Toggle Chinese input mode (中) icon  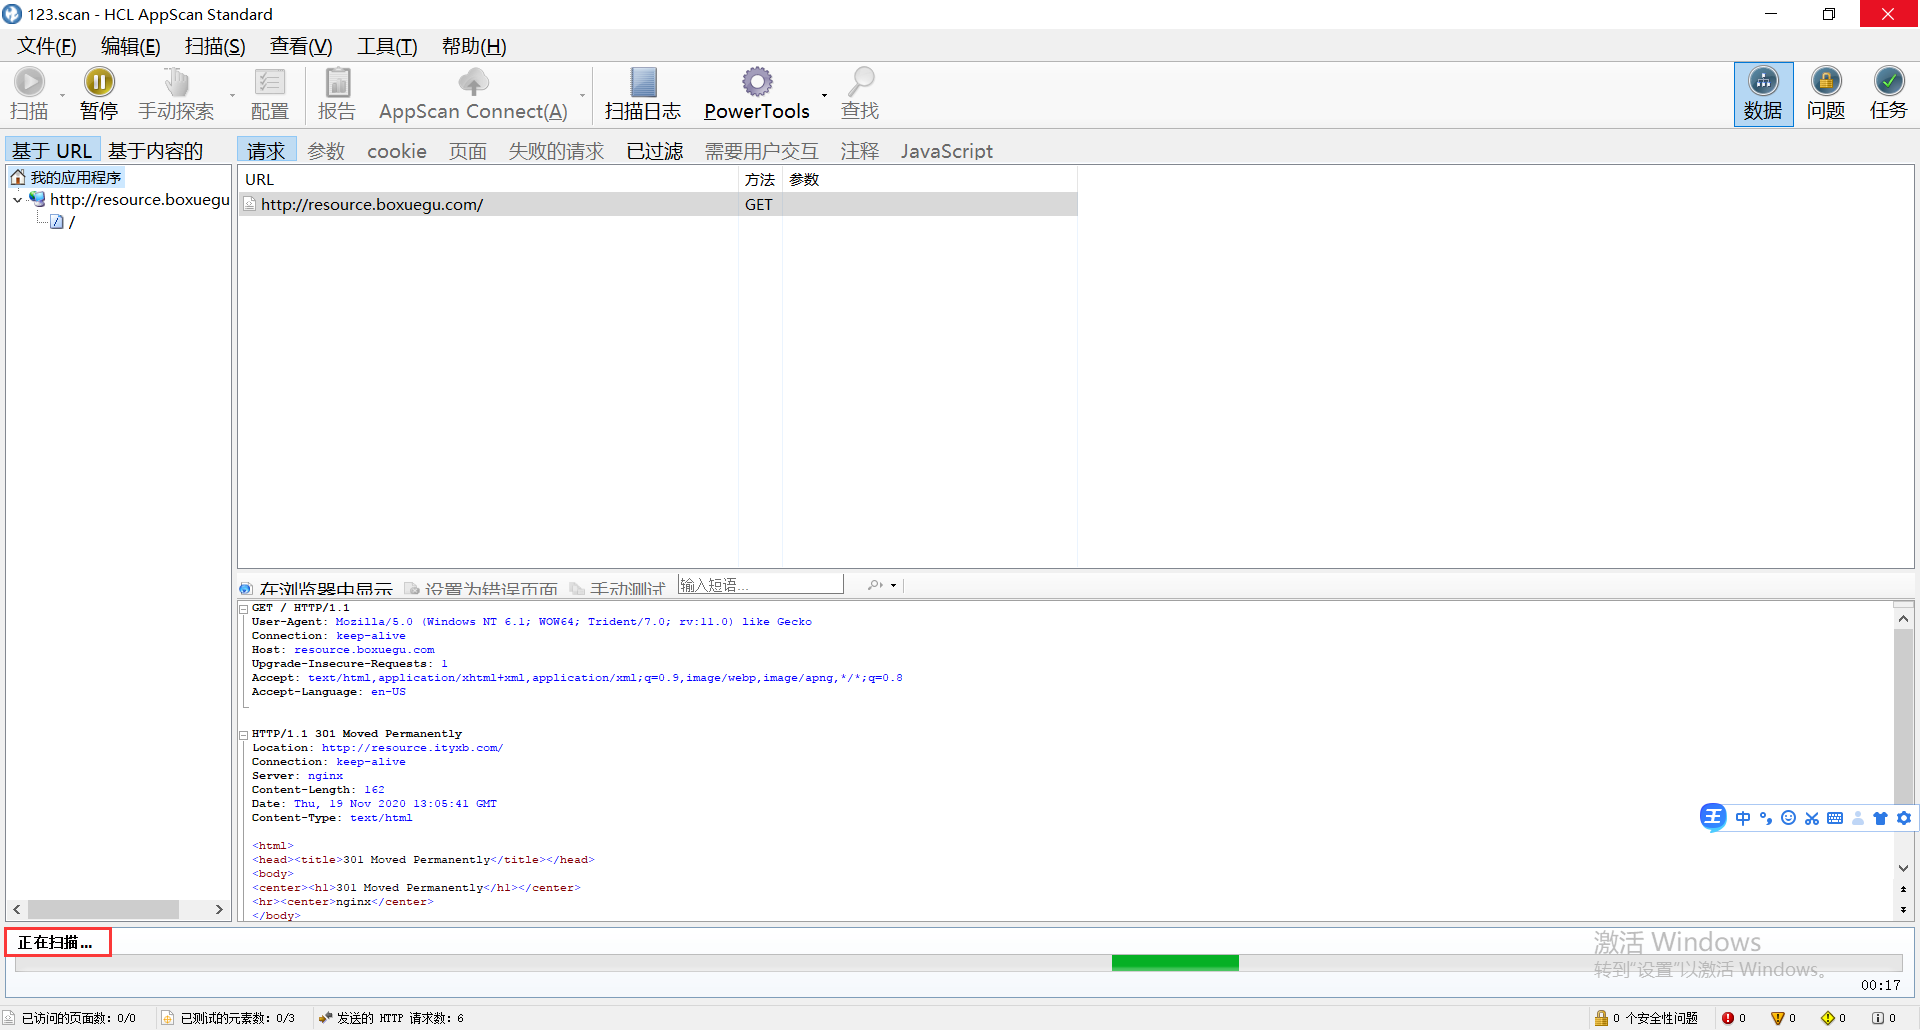tap(1743, 818)
